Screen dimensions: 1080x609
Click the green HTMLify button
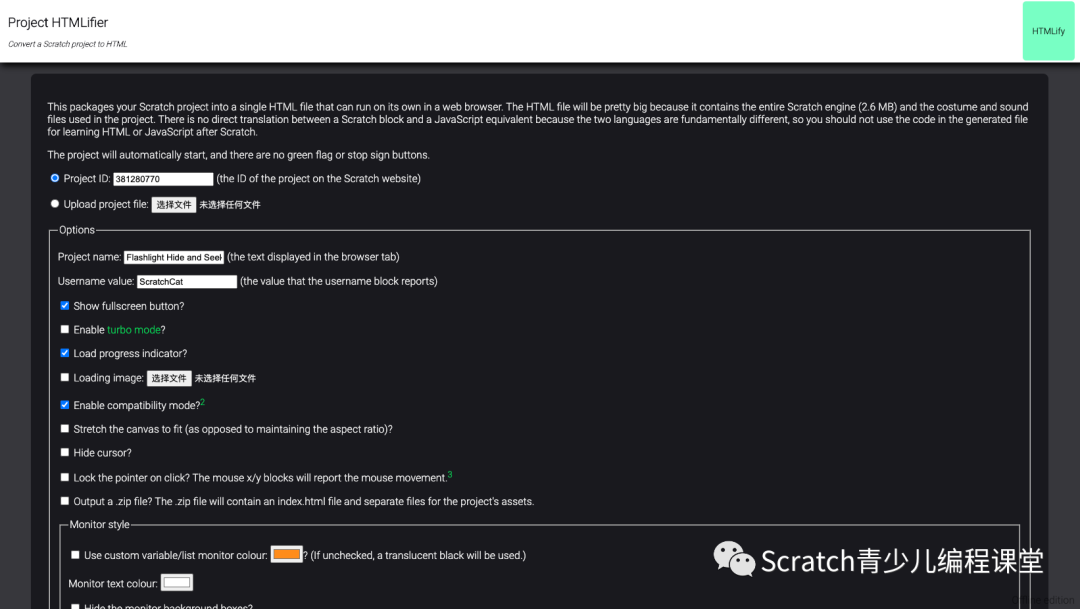[1048, 30]
